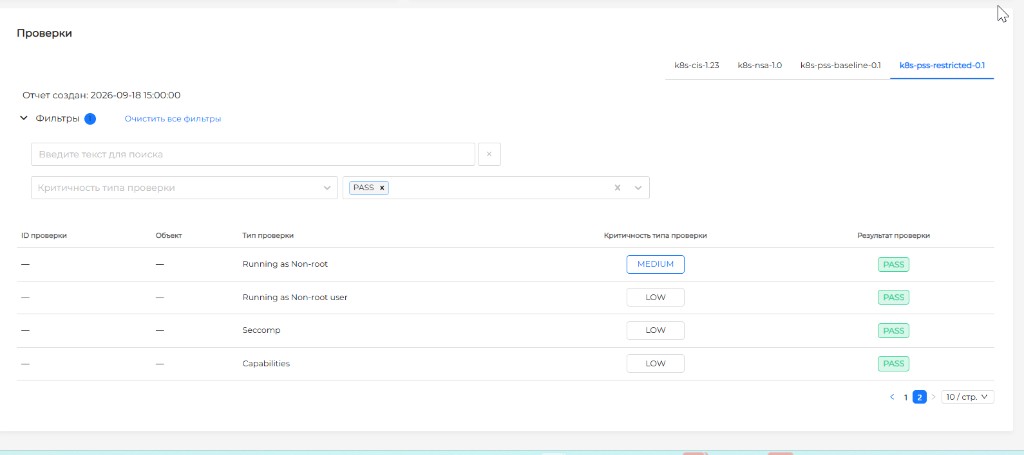The height and width of the screenshot is (455, 1024).
Task: Select the Running as Non-root user text
Action: click(295, 297)
